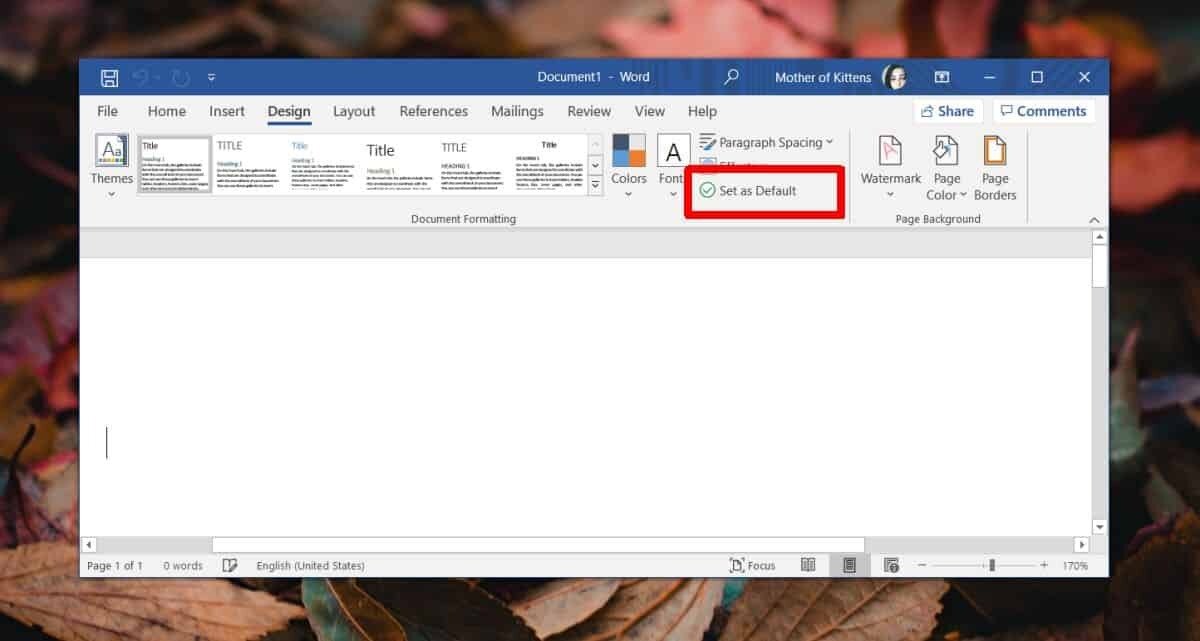
Task: Switch to Print Layout view
Action: (x=849, y=565)
